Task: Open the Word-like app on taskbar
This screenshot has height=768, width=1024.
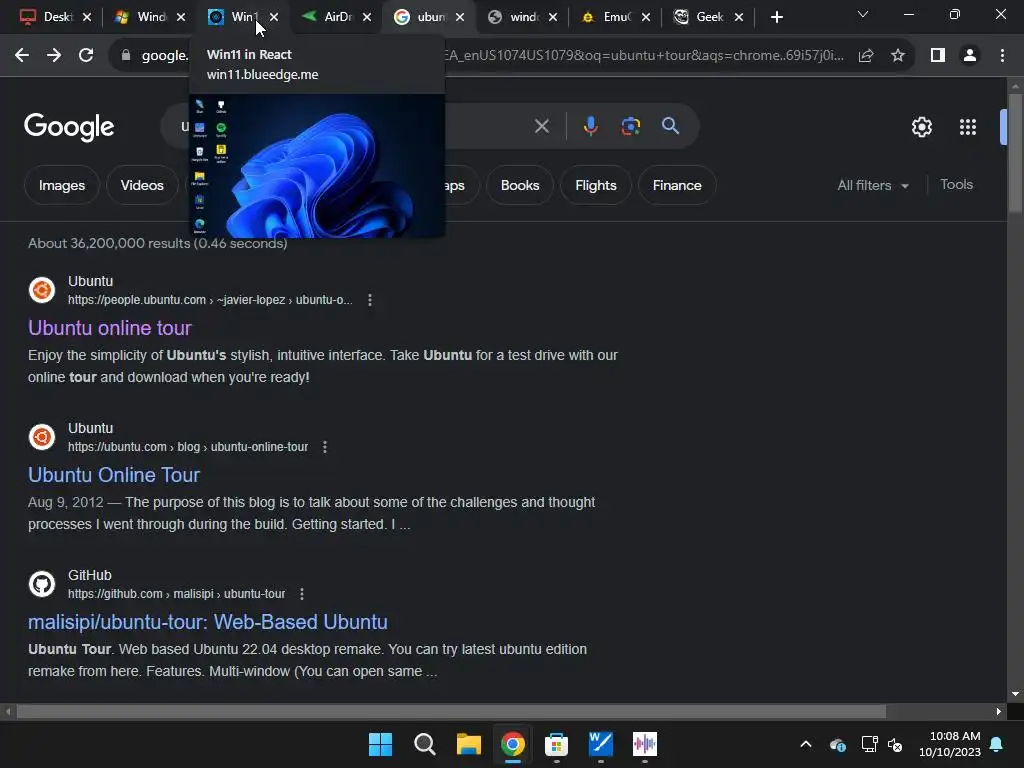Action: [x=601, y=744]
